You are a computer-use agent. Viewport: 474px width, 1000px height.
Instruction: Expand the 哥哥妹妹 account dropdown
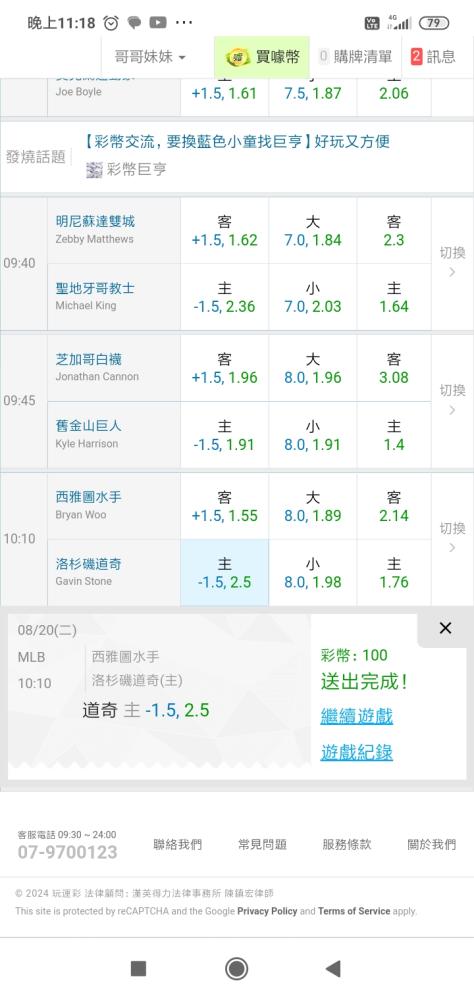pos(150,57)
